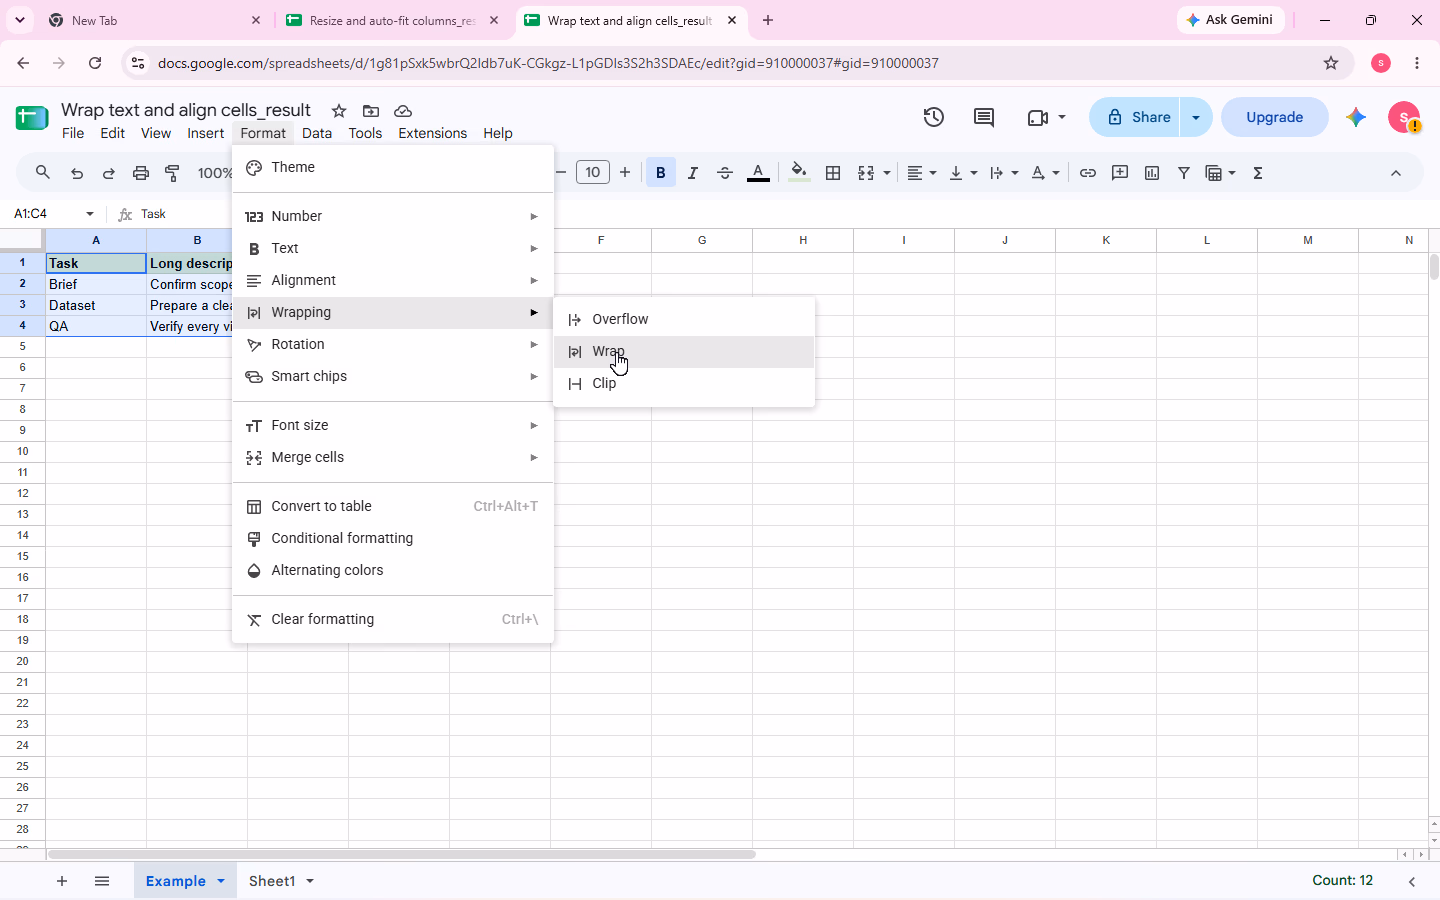Click the Share button
Screen dimensions: 1440x900
pyautogui.click(x=1136, y=117)
